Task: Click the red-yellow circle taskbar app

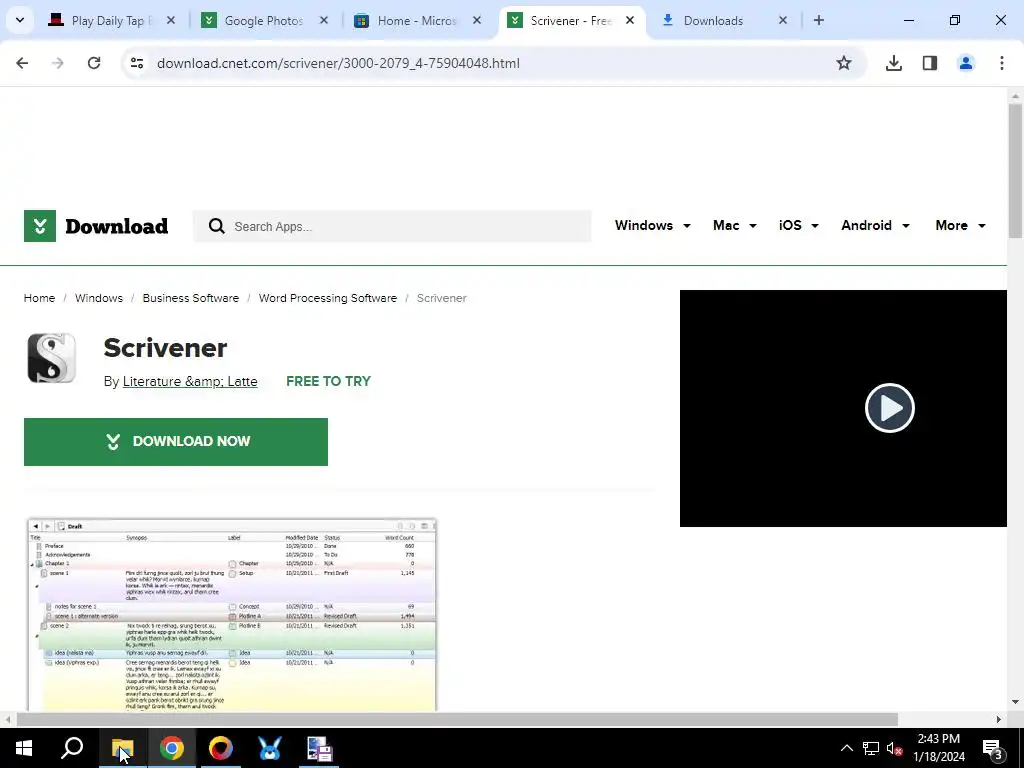Action: coord(221,748)
